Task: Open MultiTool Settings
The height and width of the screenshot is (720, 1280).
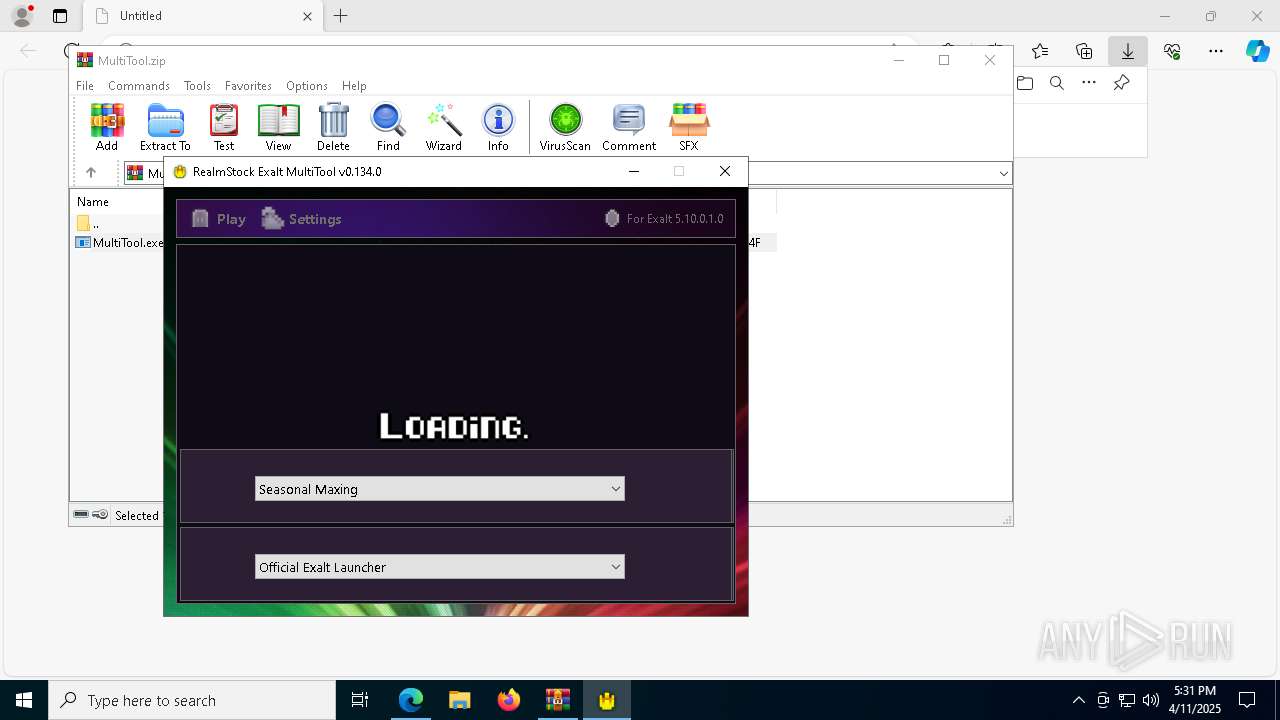Action: (301, 219)
